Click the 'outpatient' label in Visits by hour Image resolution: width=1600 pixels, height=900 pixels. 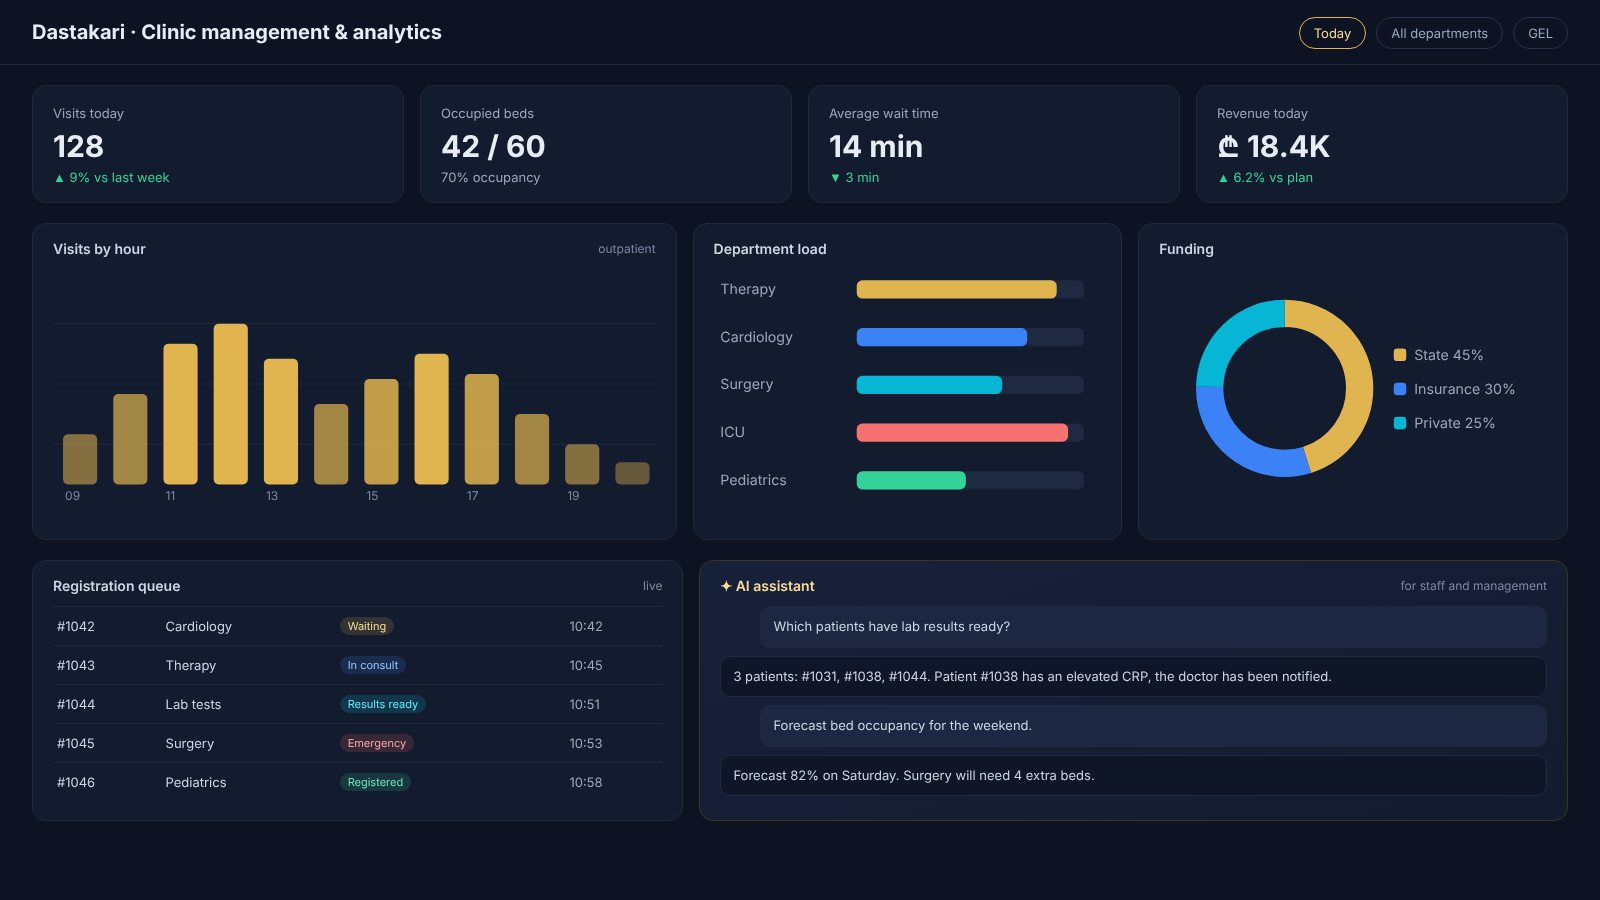(x=627, y=249)
